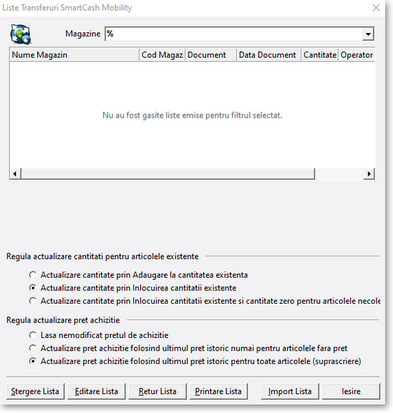
Task: Click the Stergere Lista button
Action: [35, 391]
